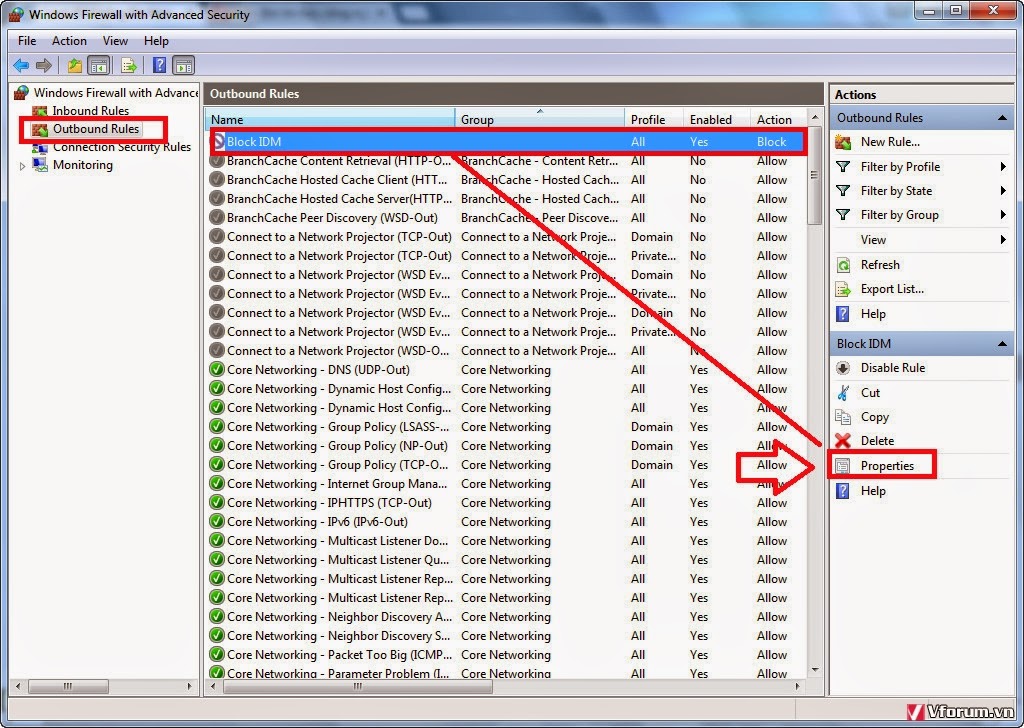Click the New Rule icon in Actions
1024x728 pixels.
click(843, 142)
